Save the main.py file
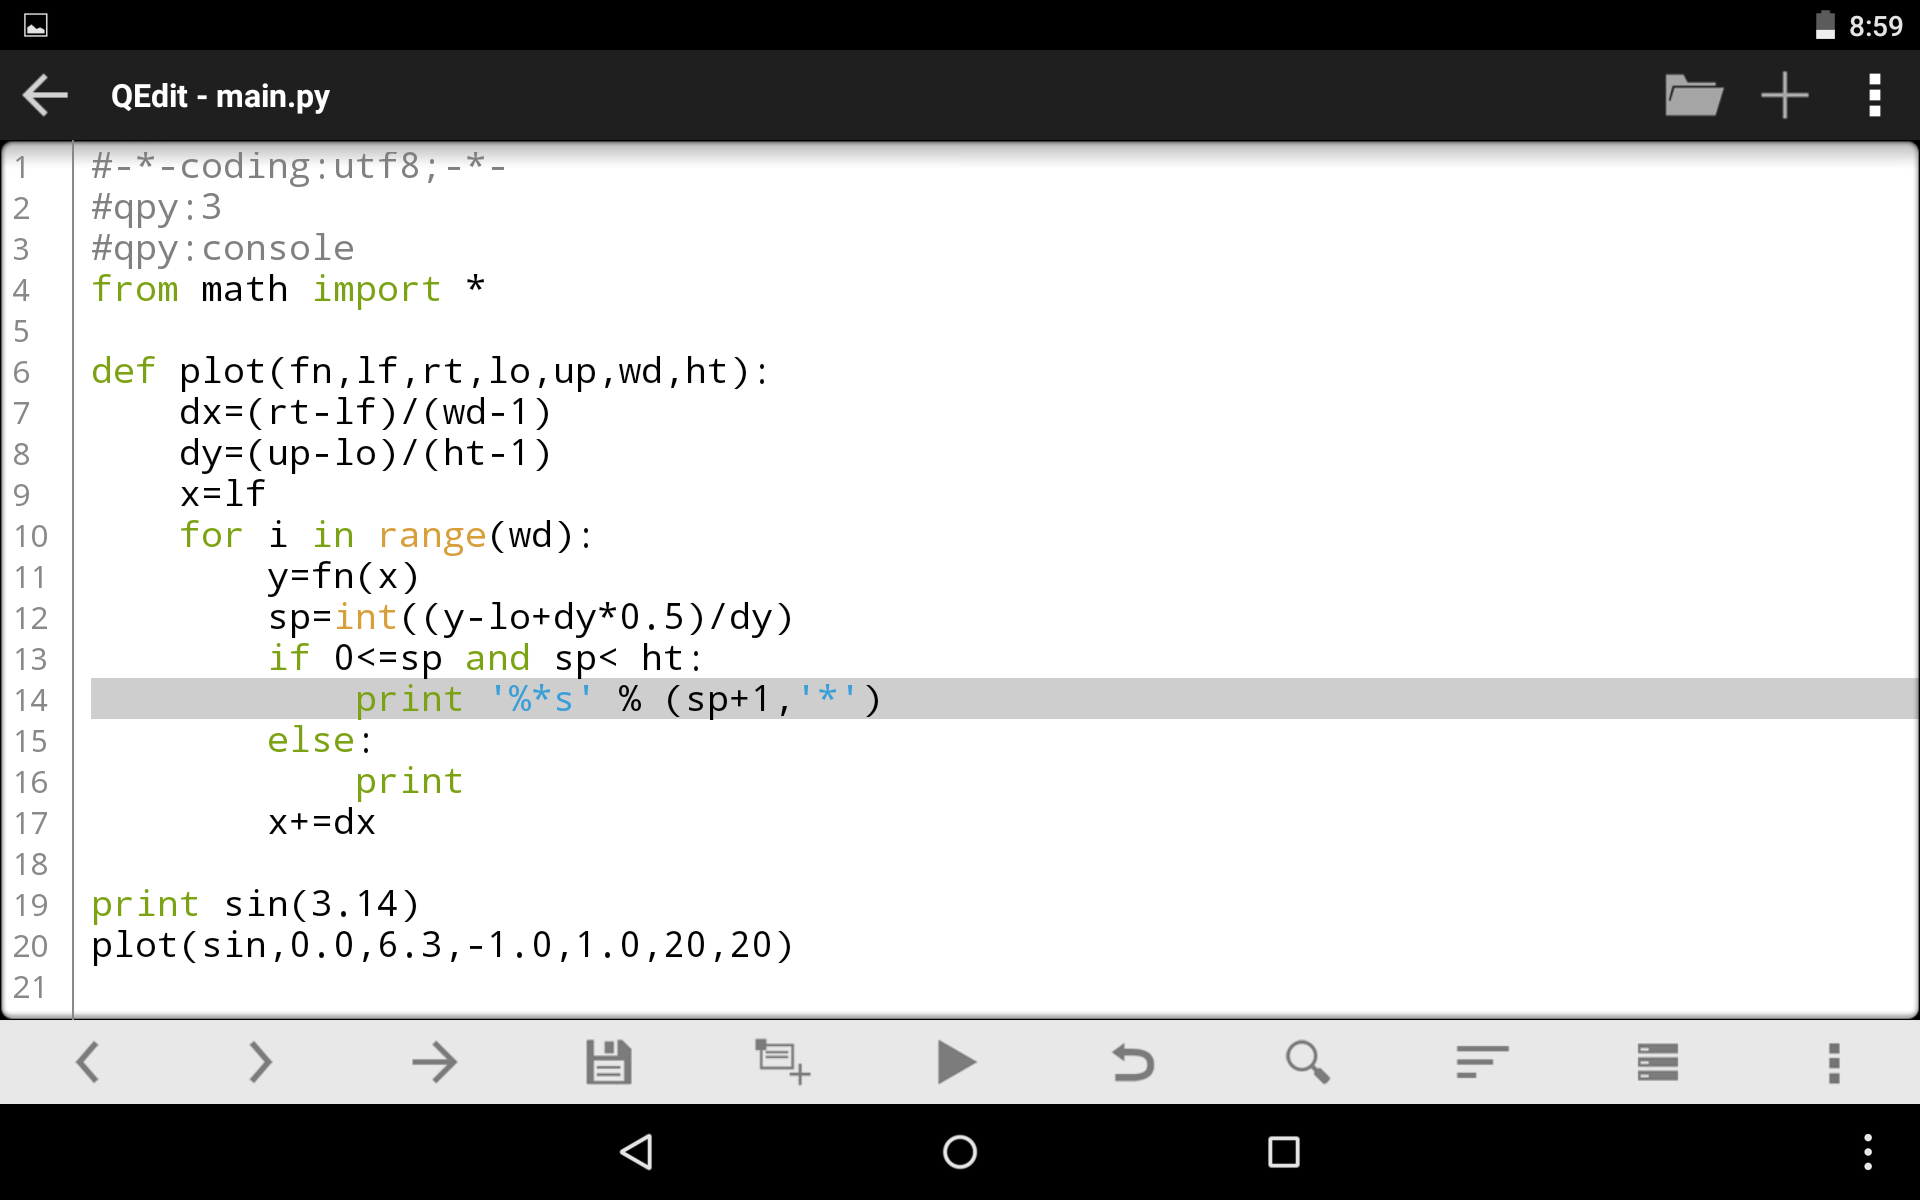The height and width of the screenshot is (1200, 1920). [x=609, y=1062]
